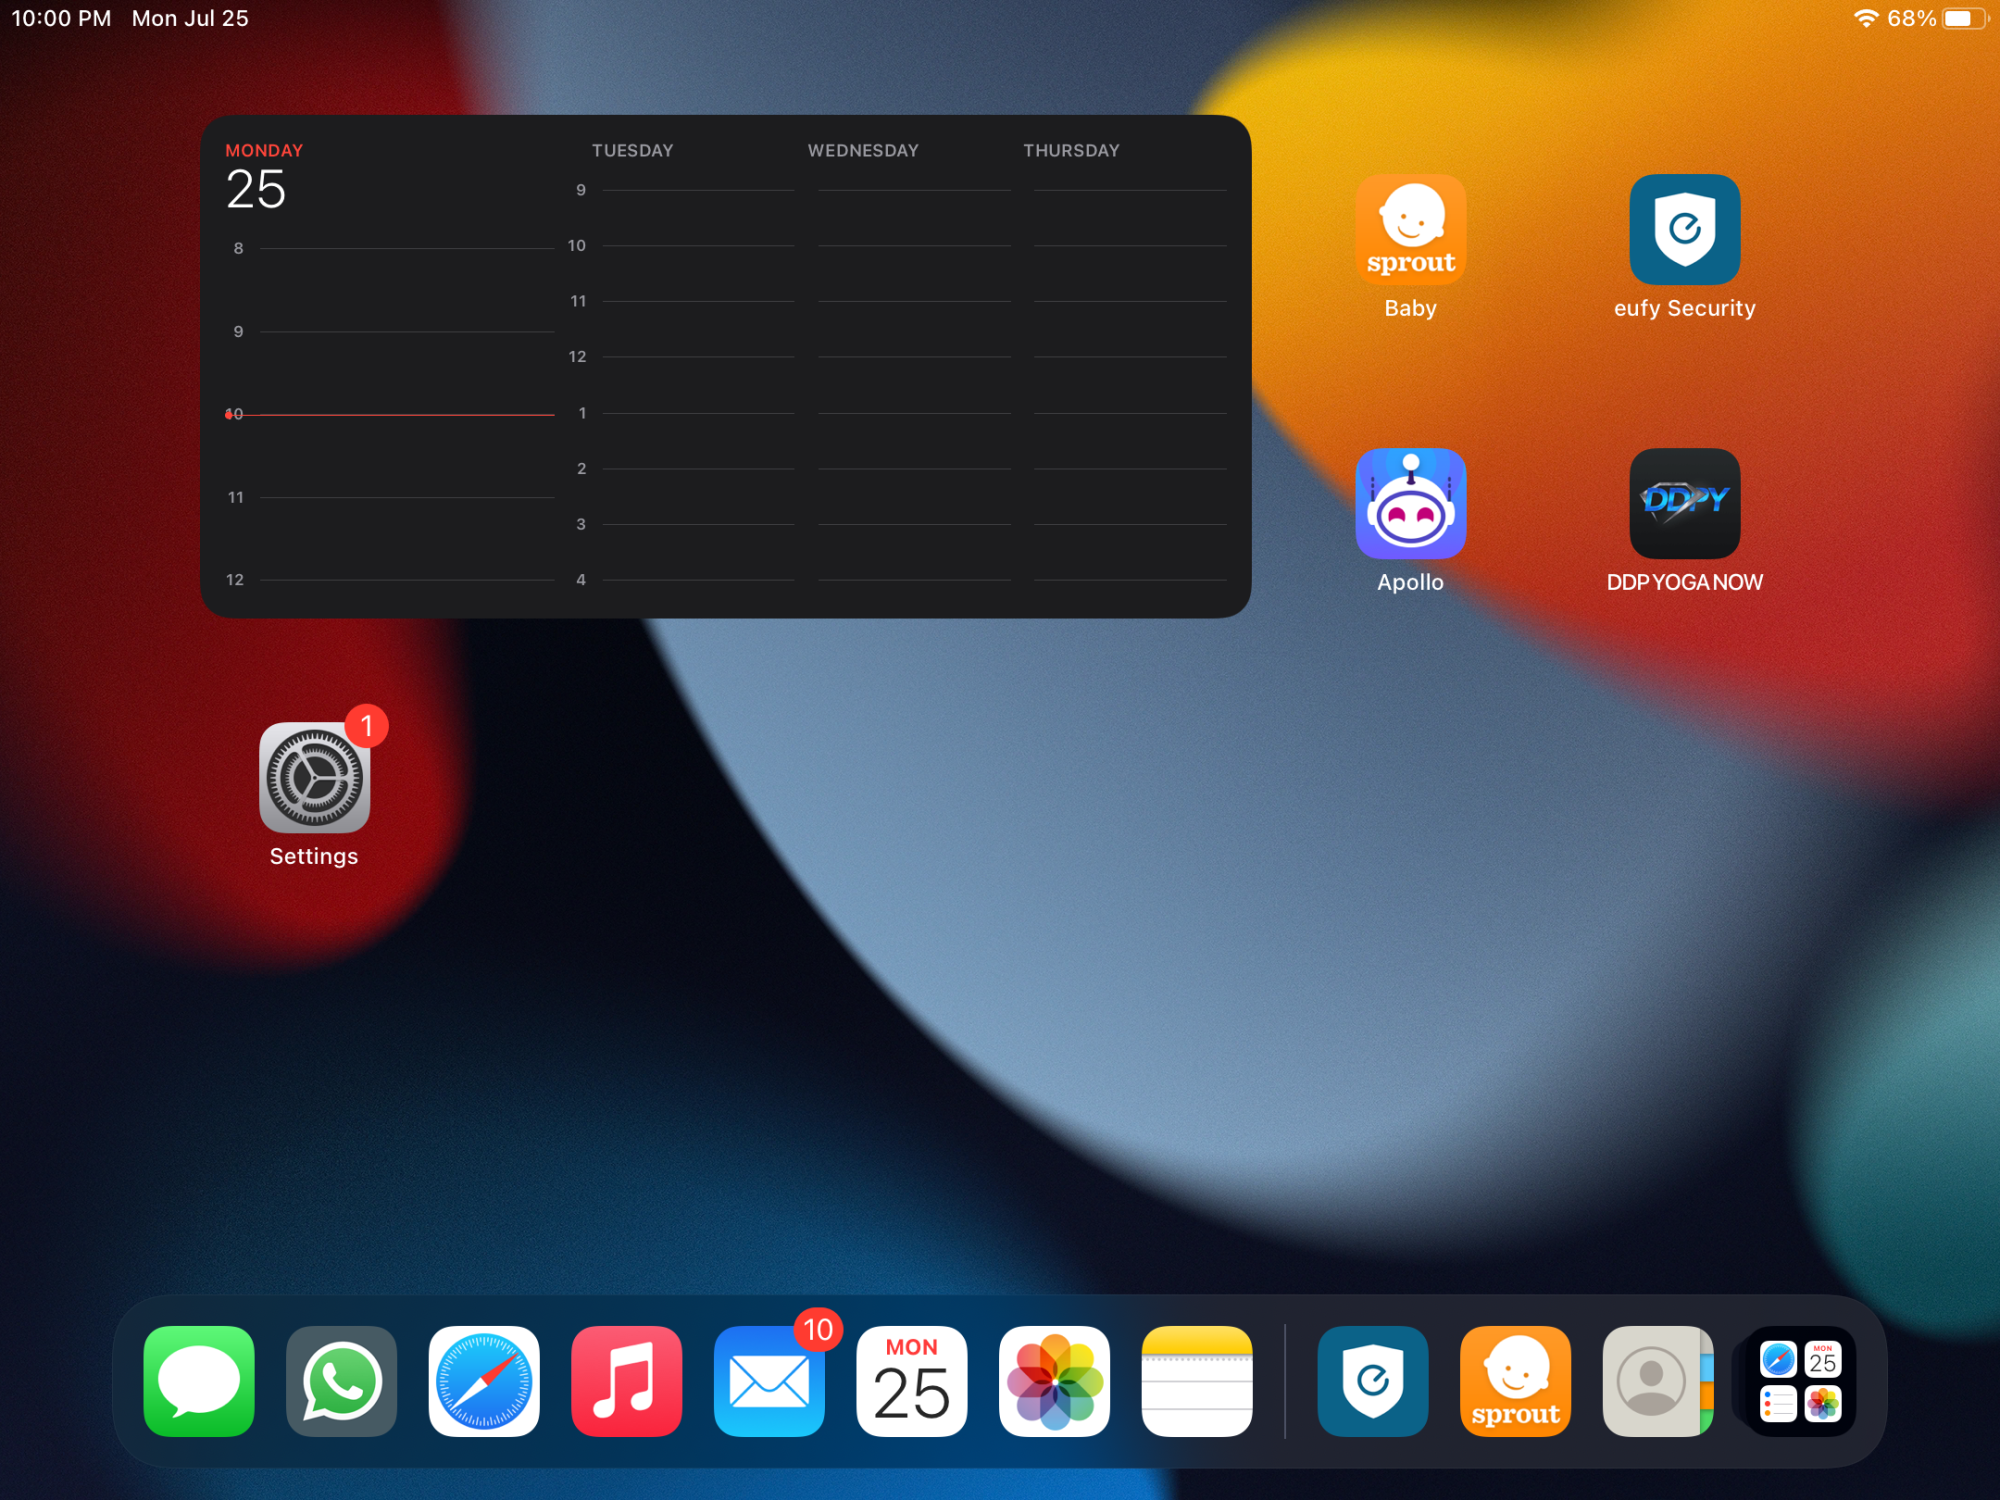Launch Contacts from the dock
The image size is (2000, 1500).
[1658, 1381]
